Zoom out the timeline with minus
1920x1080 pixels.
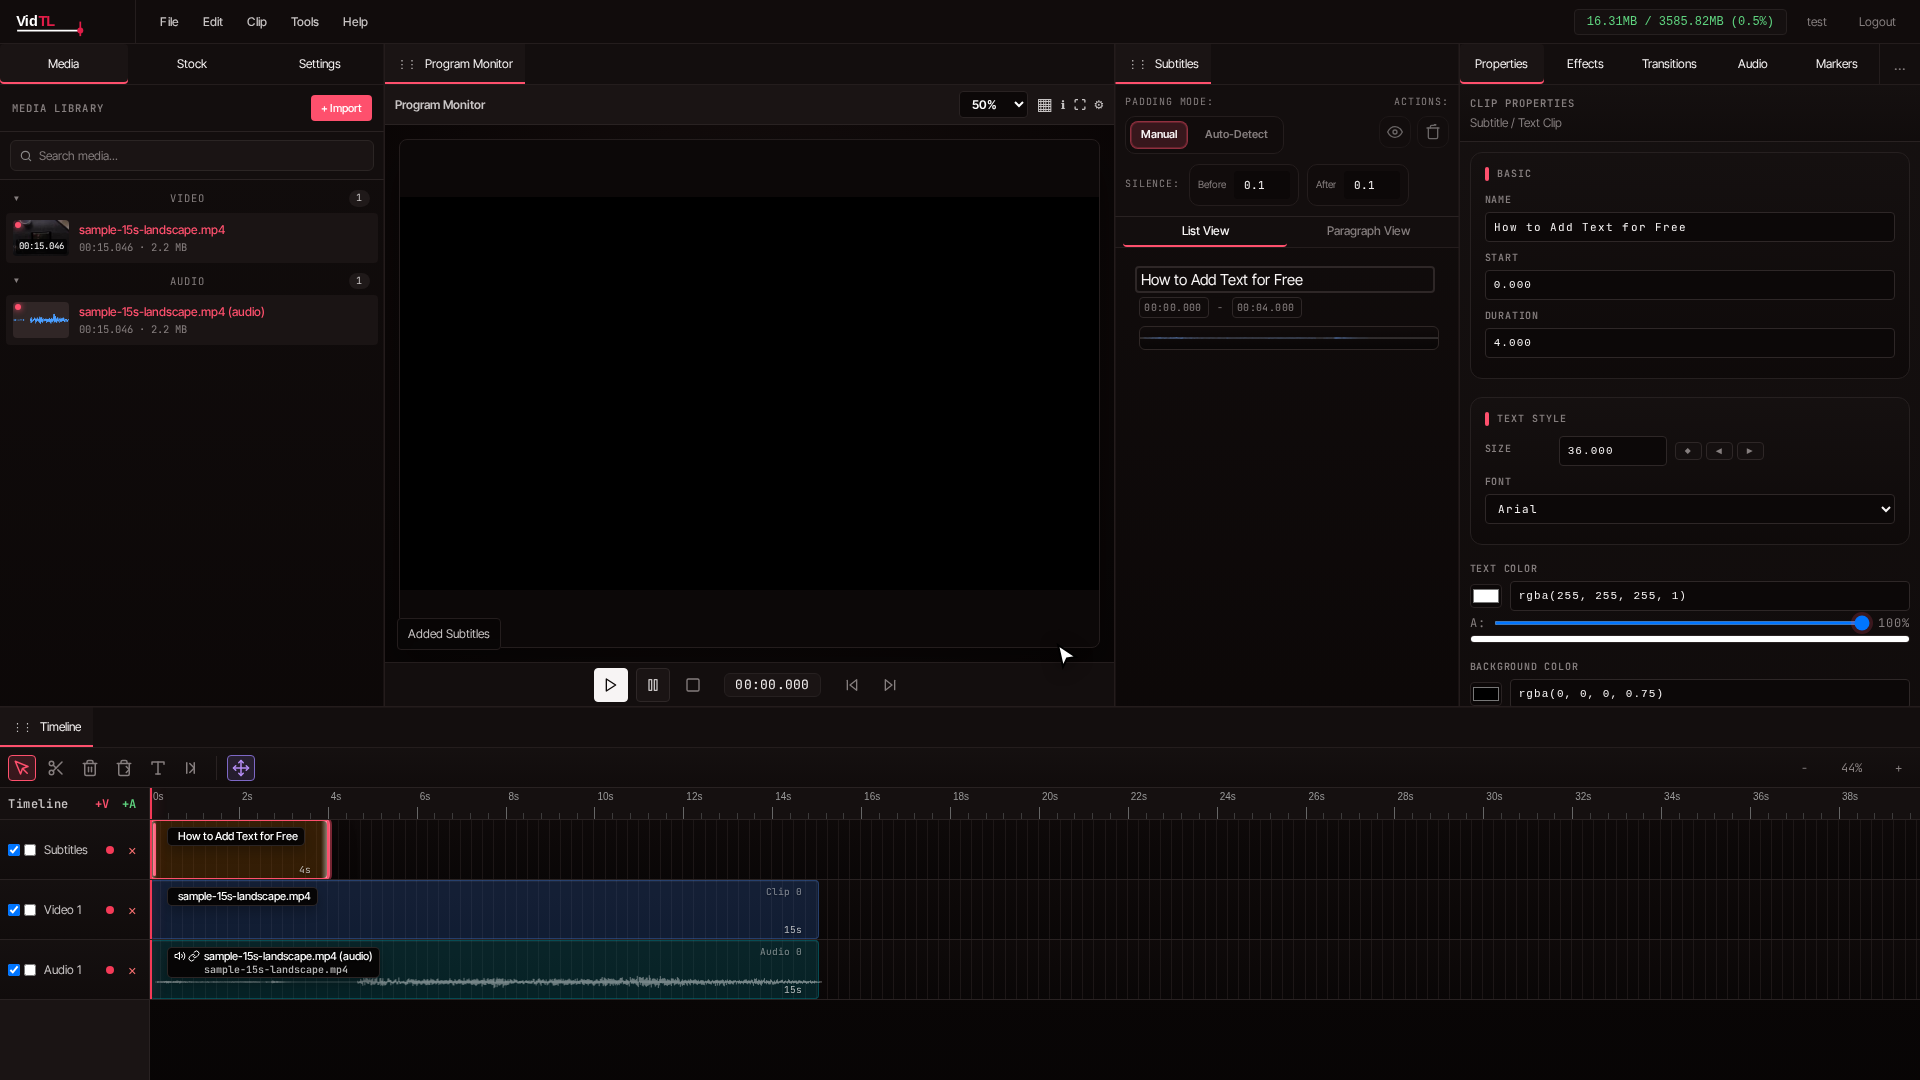[1804, 768]
